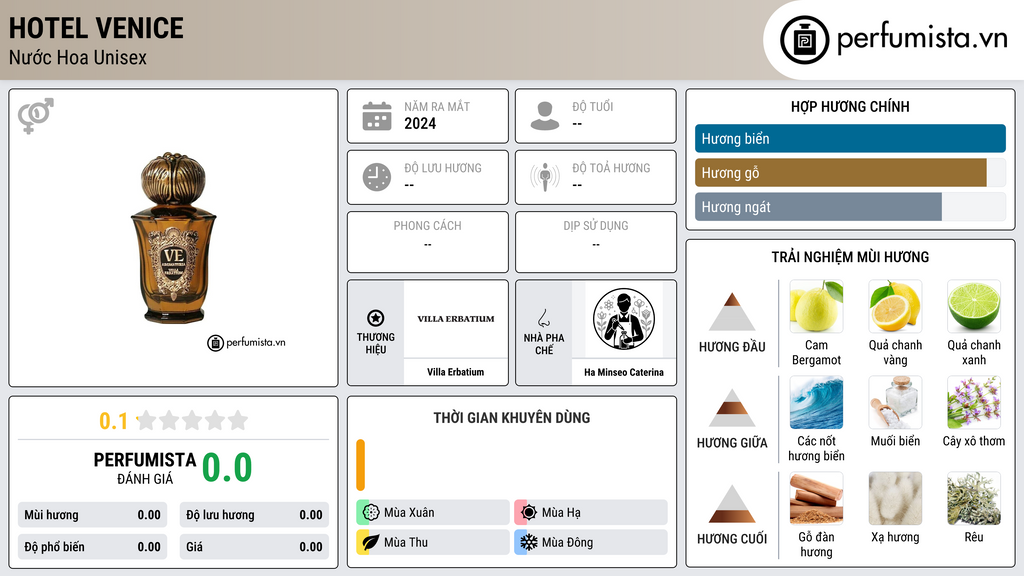Open the Cam Bergamot note image
The width and height of the screenshot is (1024, 576).
tap(816, 306)
